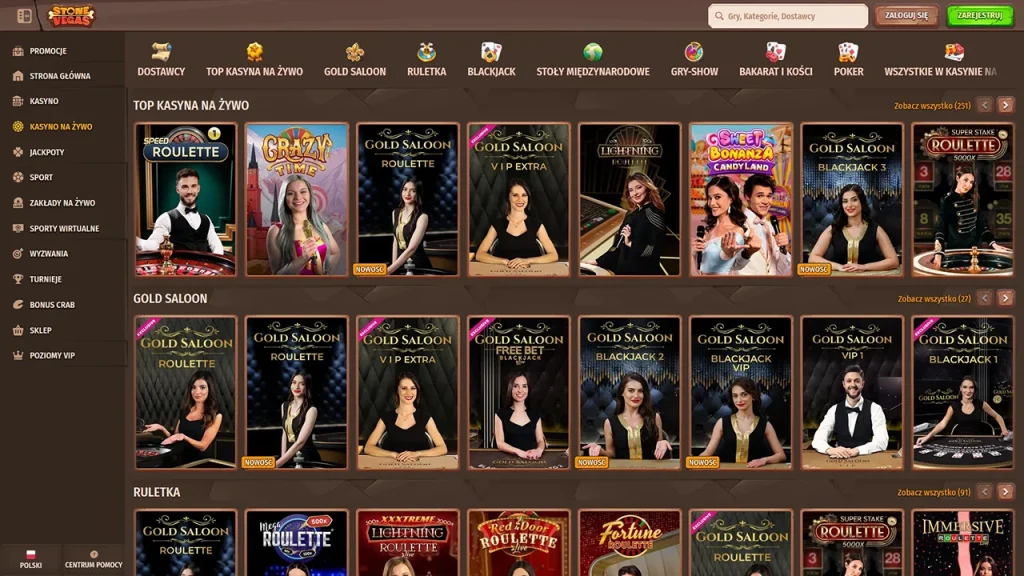The image size is (1024, 576).
Task: Open the Speed Roulette game thumbnail
Action: click(185, 199)
